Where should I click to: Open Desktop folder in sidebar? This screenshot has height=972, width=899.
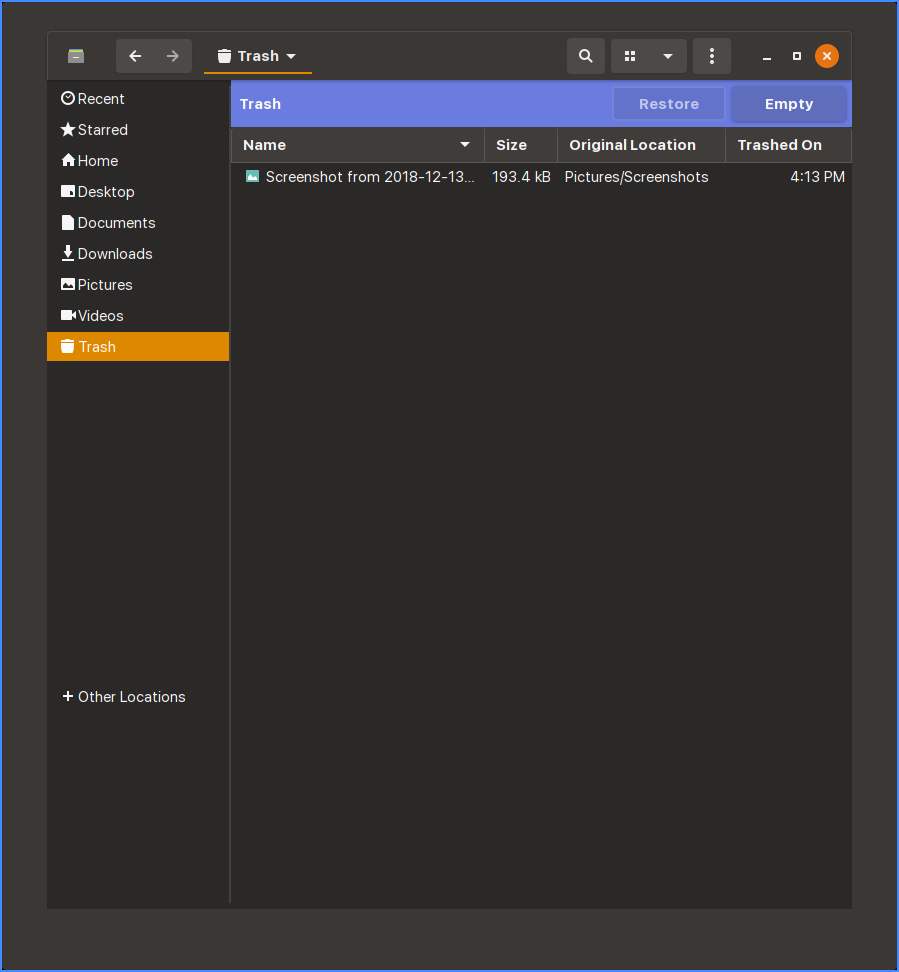[x=138, y=192]
